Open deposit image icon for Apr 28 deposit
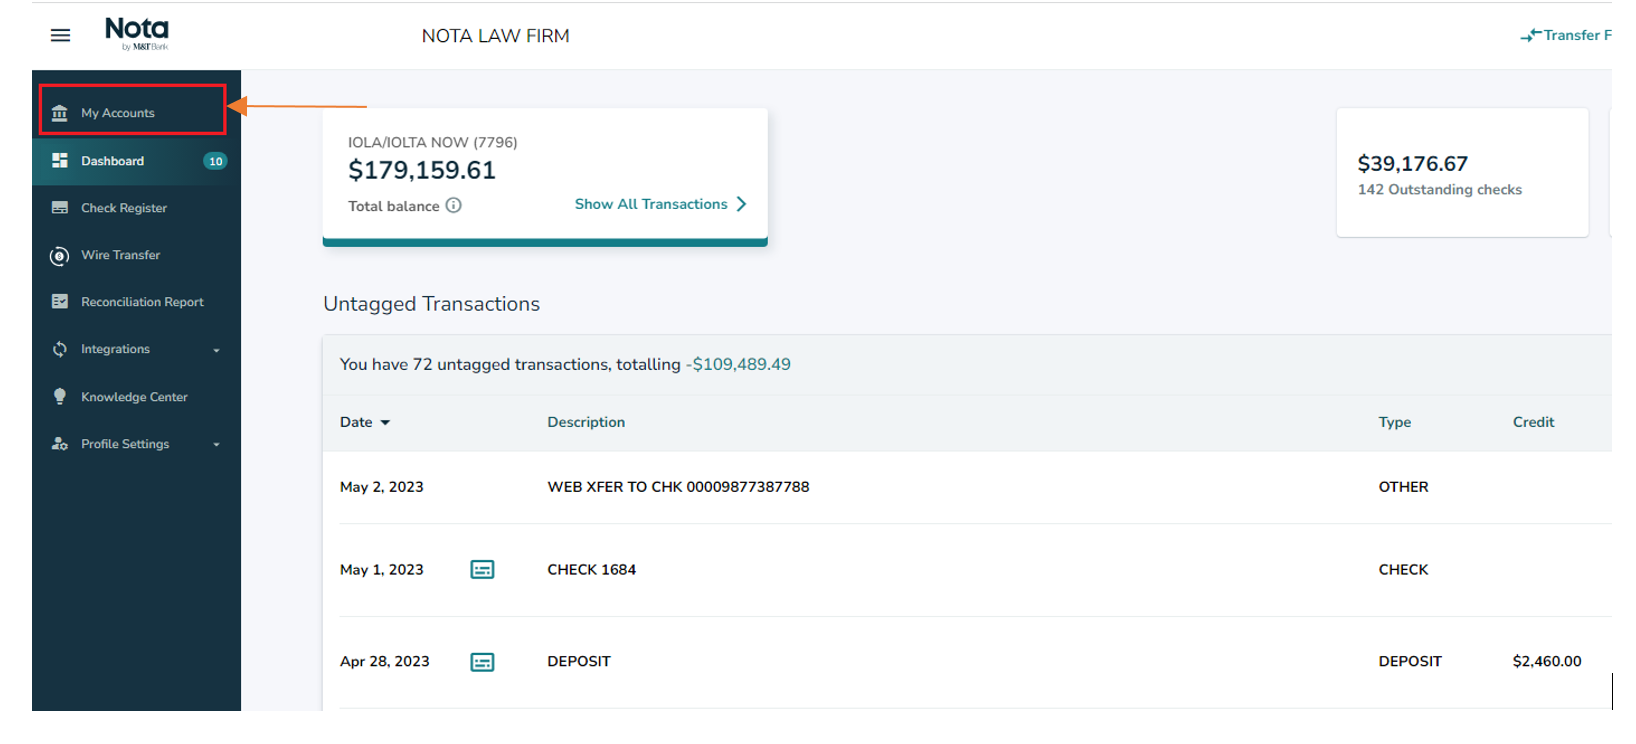 (x=482, y=662)
